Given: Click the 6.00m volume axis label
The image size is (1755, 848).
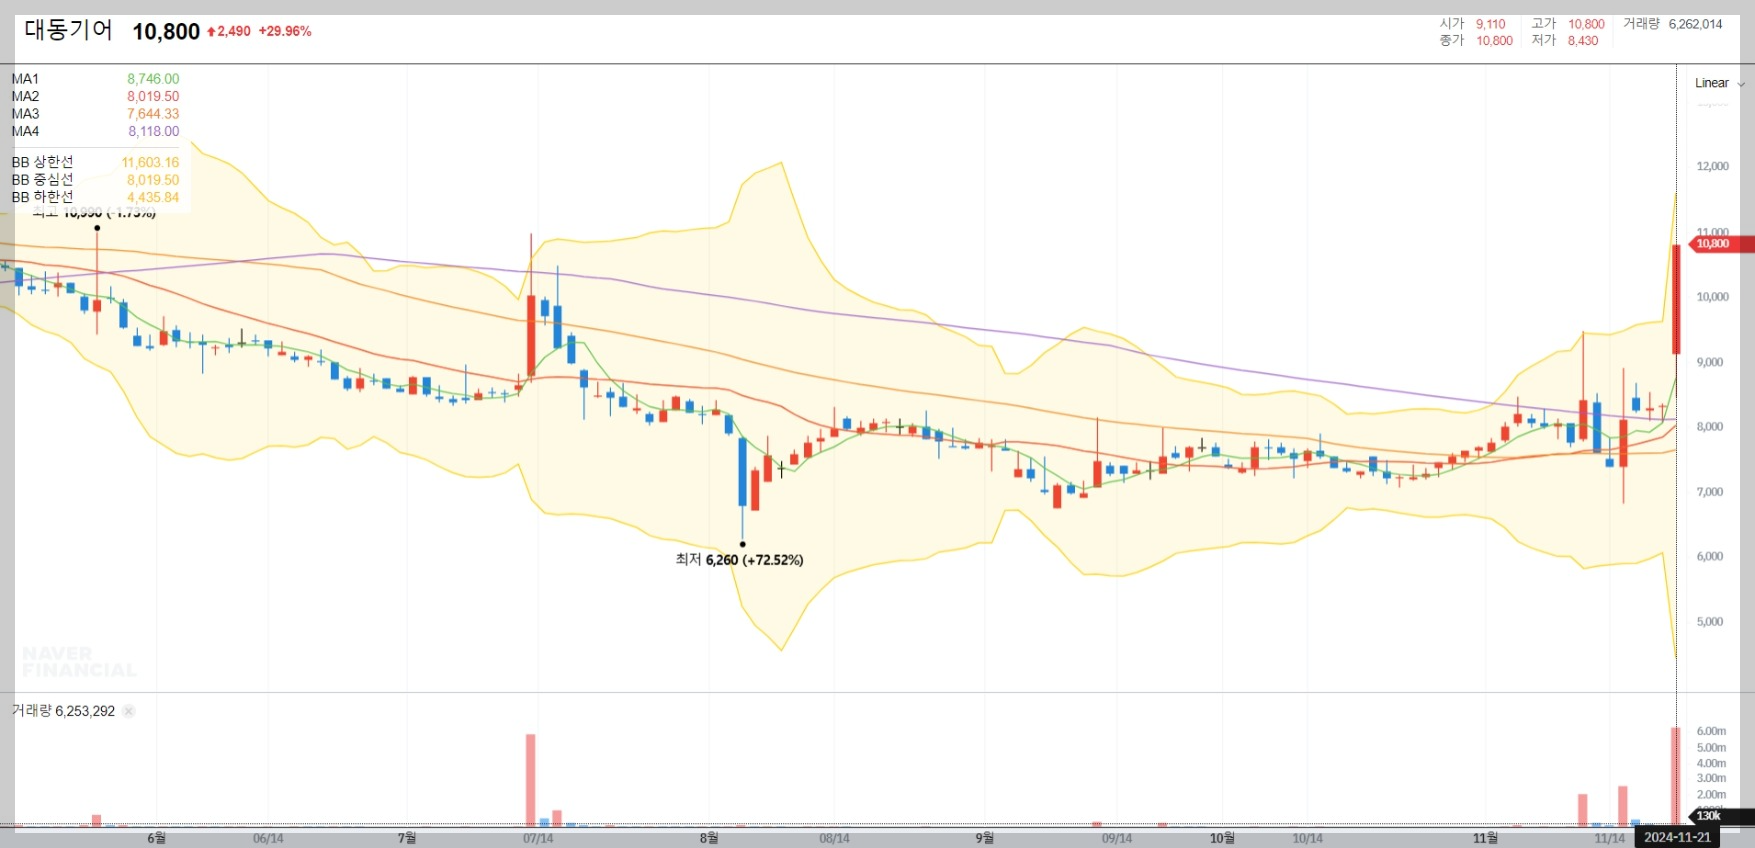Looking at the screenshot, I should pos(1711,731).
